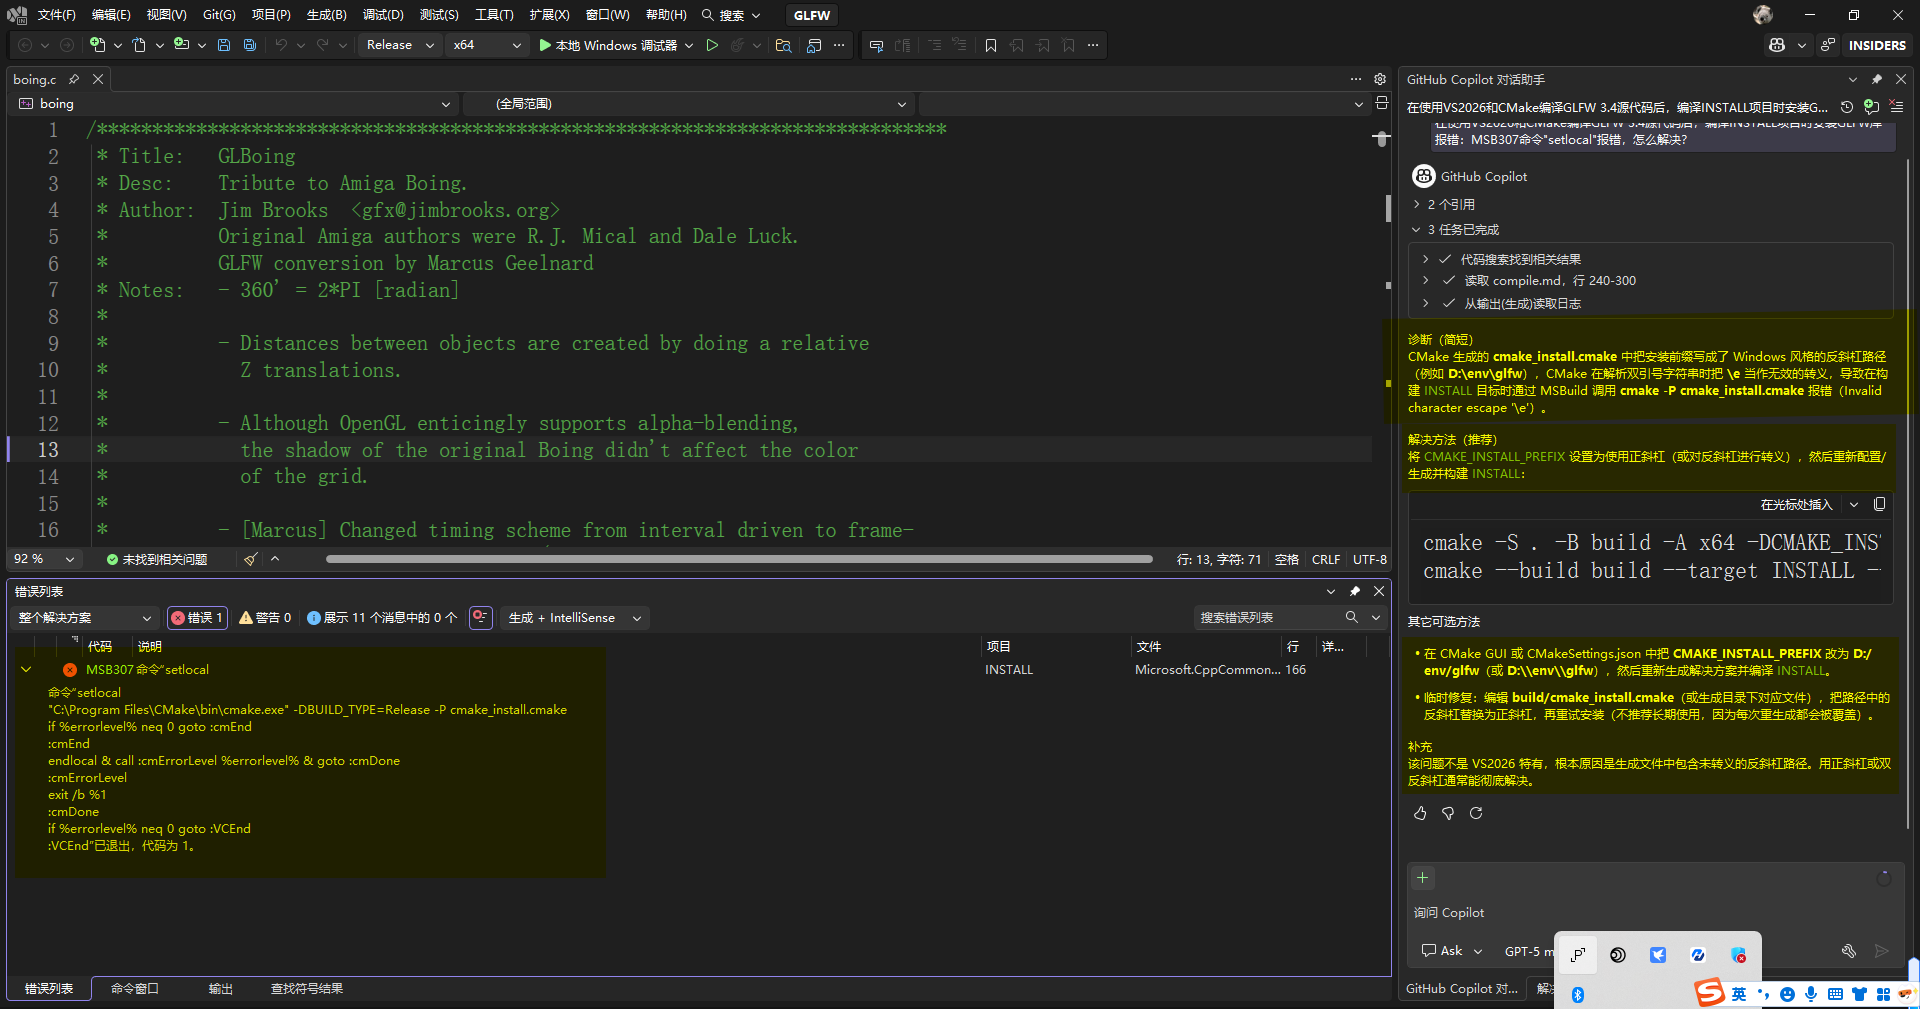Switch to the 查找符号结果 tab

(x=307, y=988)
